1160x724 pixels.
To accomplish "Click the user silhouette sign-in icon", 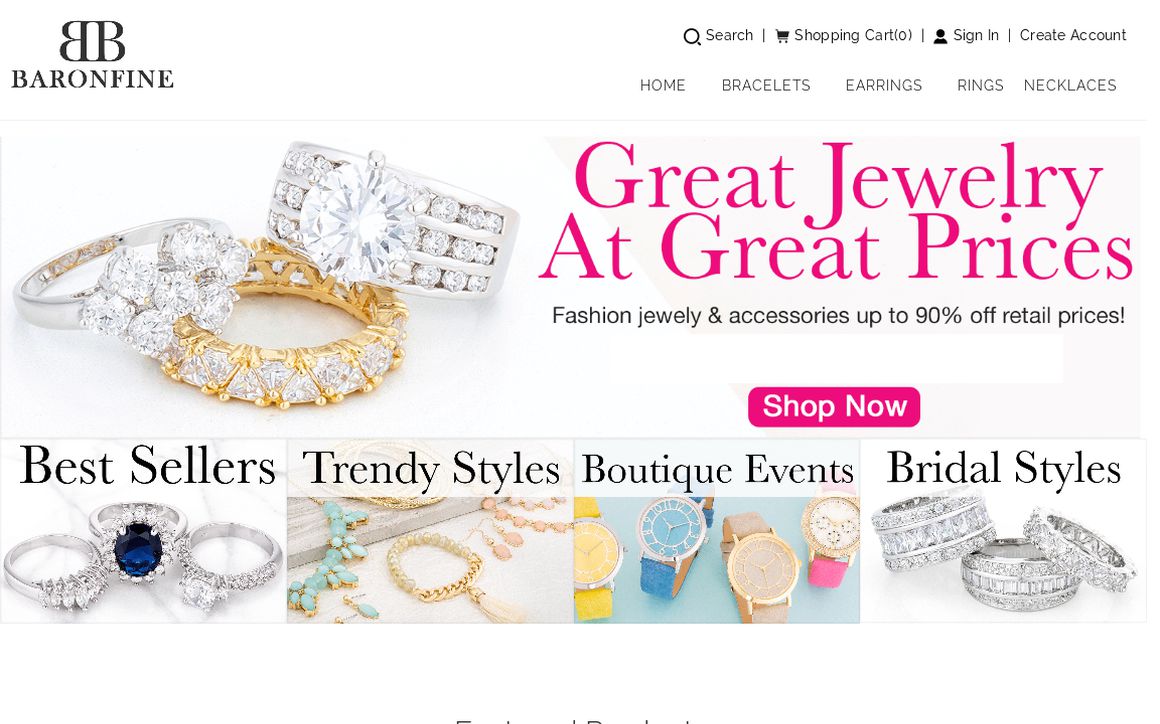I will coord(940,36).
